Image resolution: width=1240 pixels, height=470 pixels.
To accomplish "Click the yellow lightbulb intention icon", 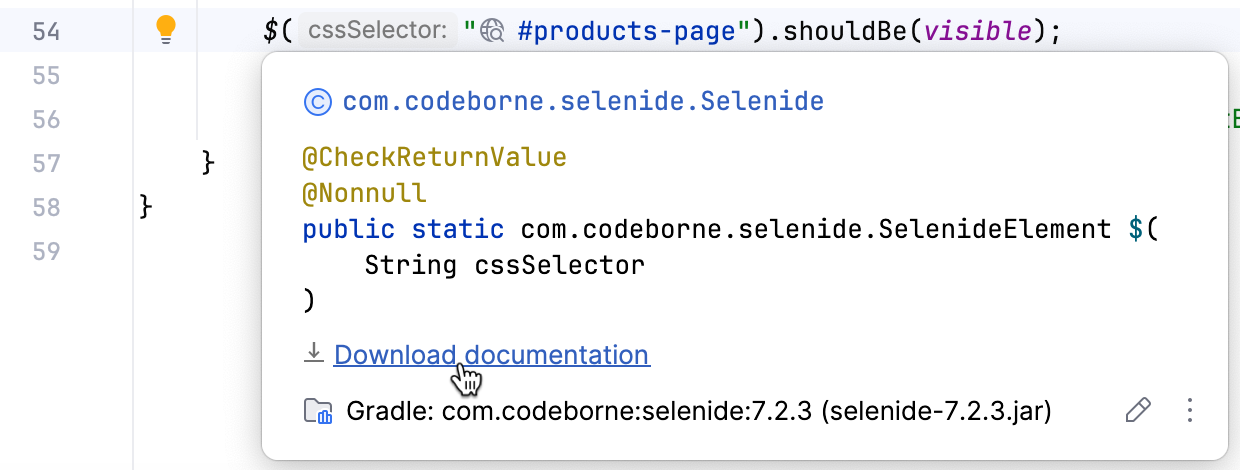I will [166, 31].
